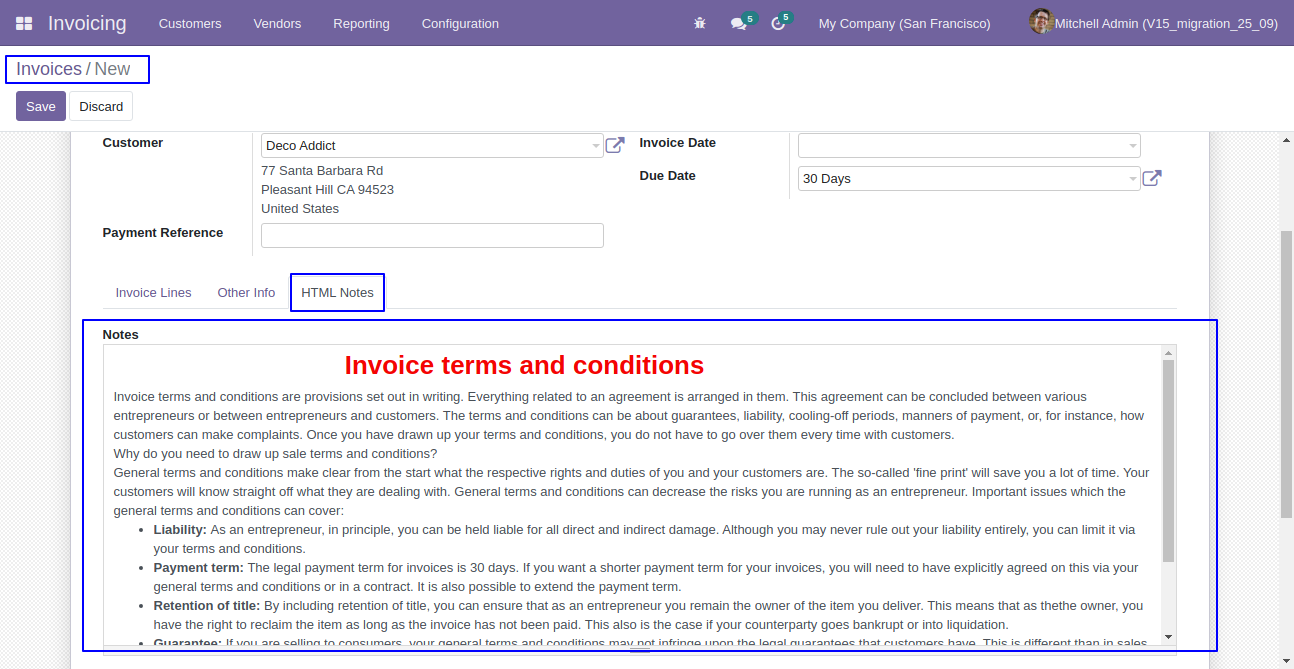Select the HTML Notes tab

tap(337, 293)
